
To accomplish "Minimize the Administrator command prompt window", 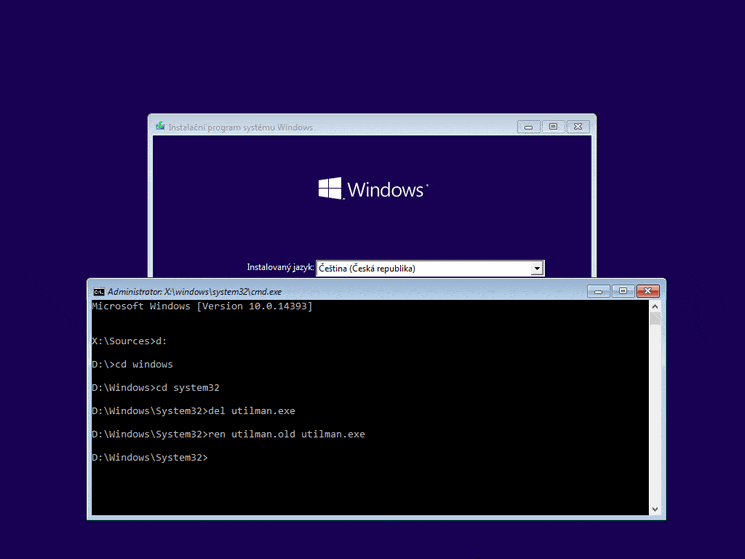I will pyautogui.click(x=598, y=291).
